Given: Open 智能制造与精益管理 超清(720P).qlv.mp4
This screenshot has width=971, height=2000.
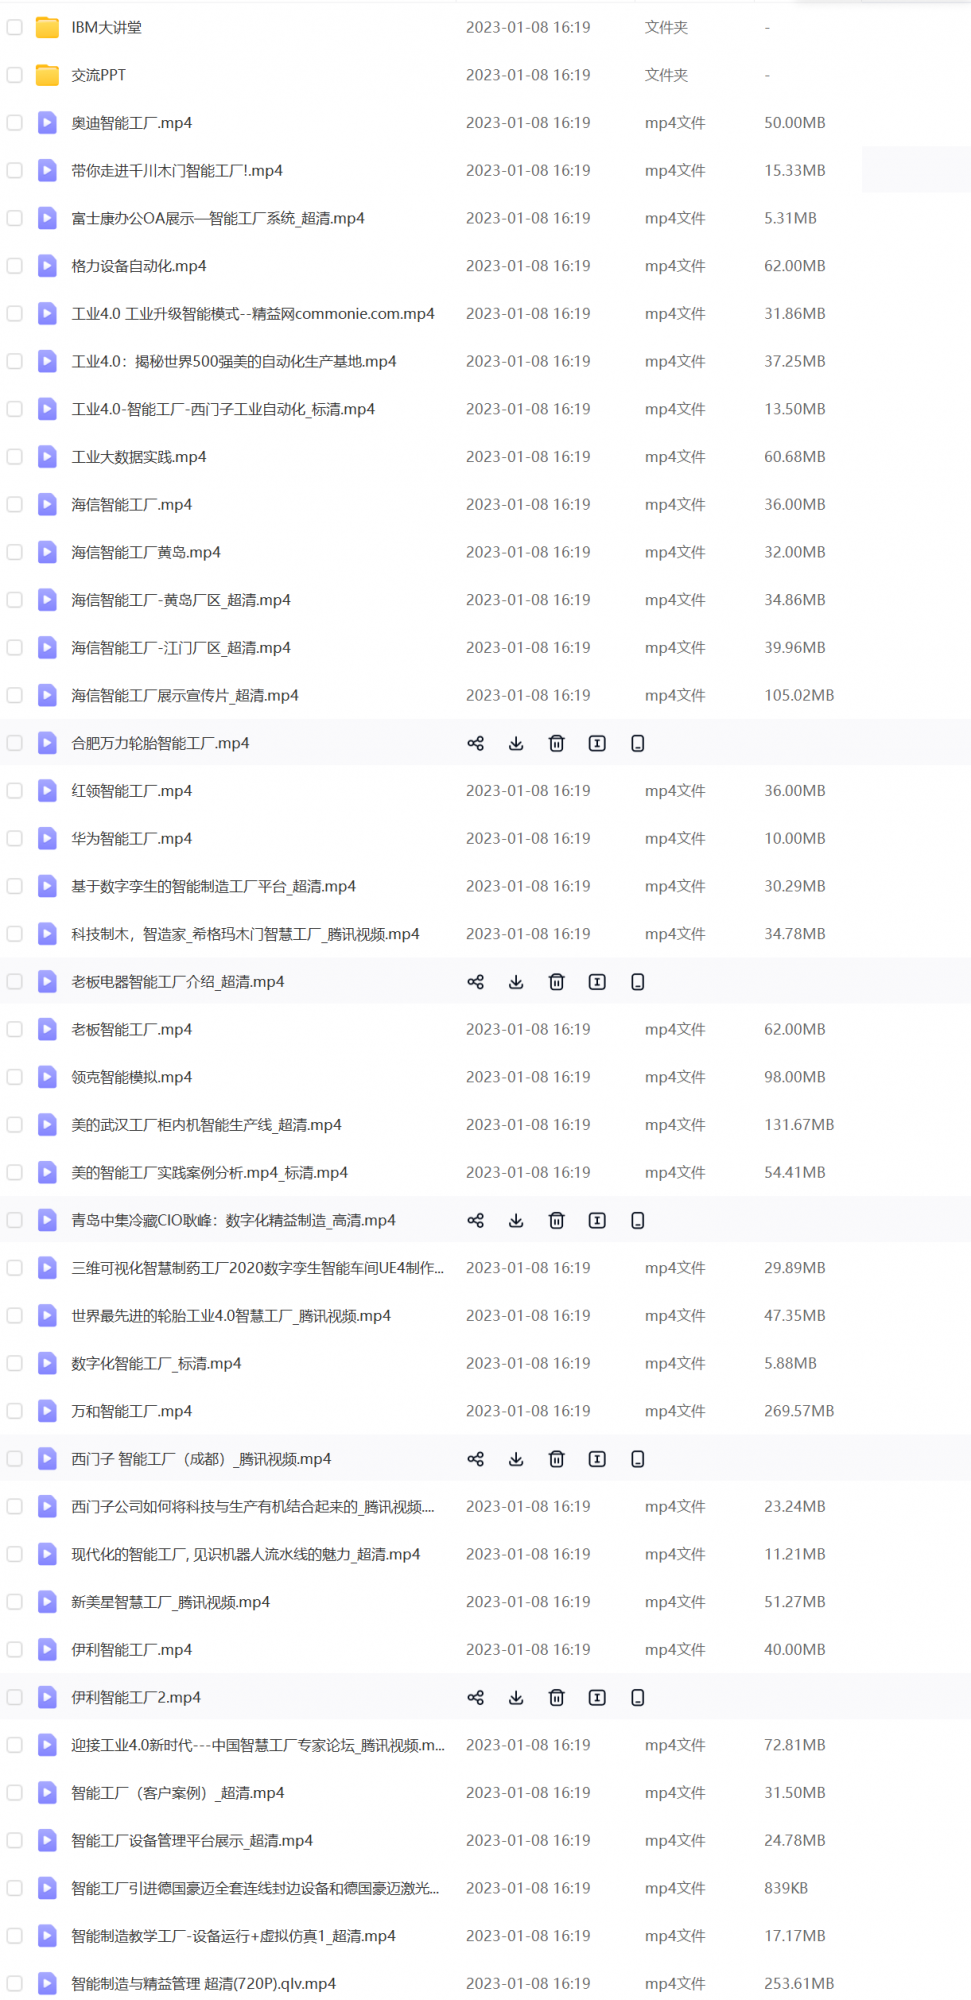Looking at the screenshot, I should (x=203, y=1983).
